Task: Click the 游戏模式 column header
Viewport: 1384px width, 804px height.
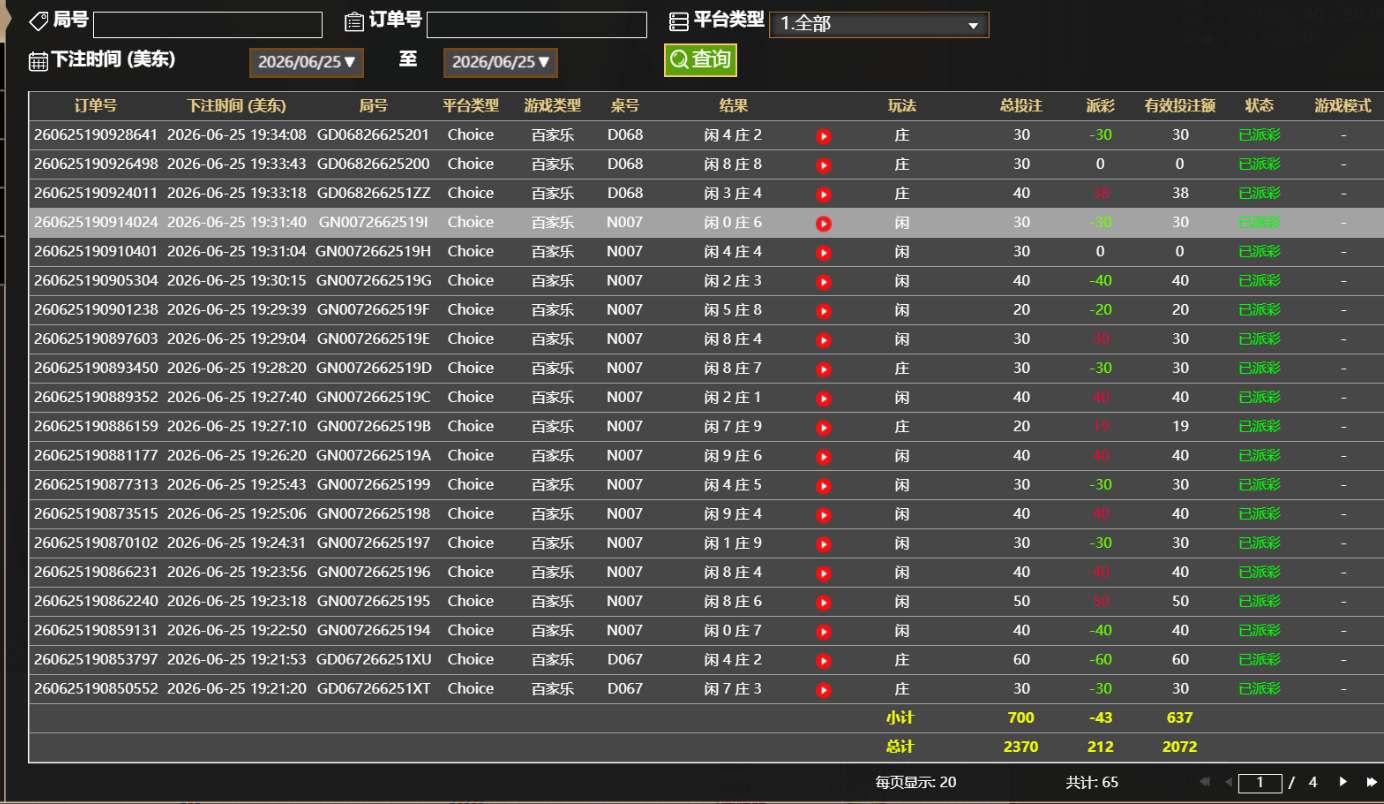Action: click(x=1343, y=105)
